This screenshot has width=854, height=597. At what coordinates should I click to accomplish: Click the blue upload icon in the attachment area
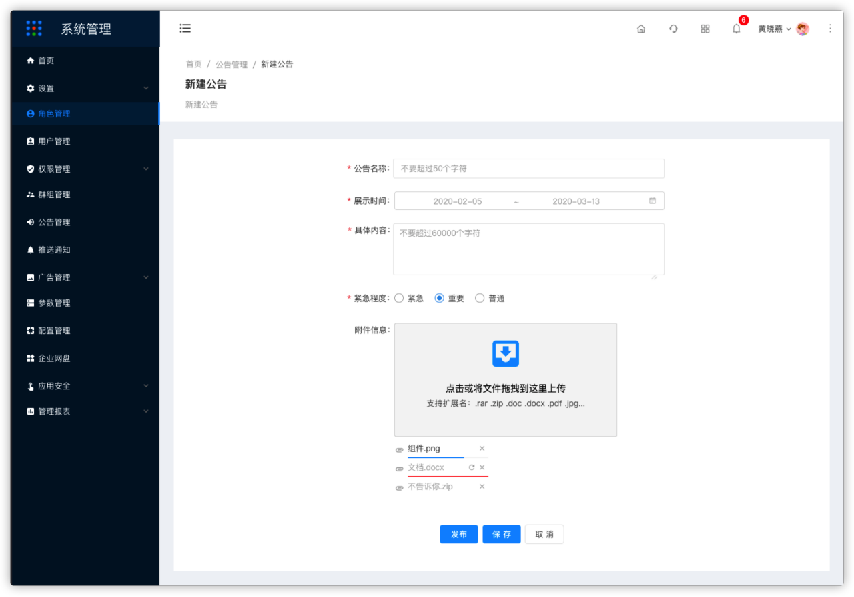(x=505, y=354)
